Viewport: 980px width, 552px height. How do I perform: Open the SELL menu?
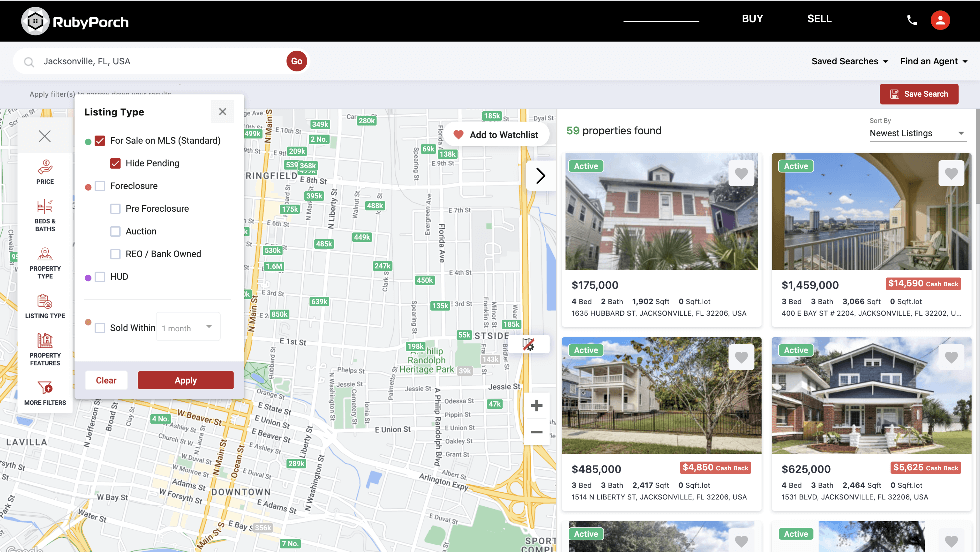(x=819, y=19)
